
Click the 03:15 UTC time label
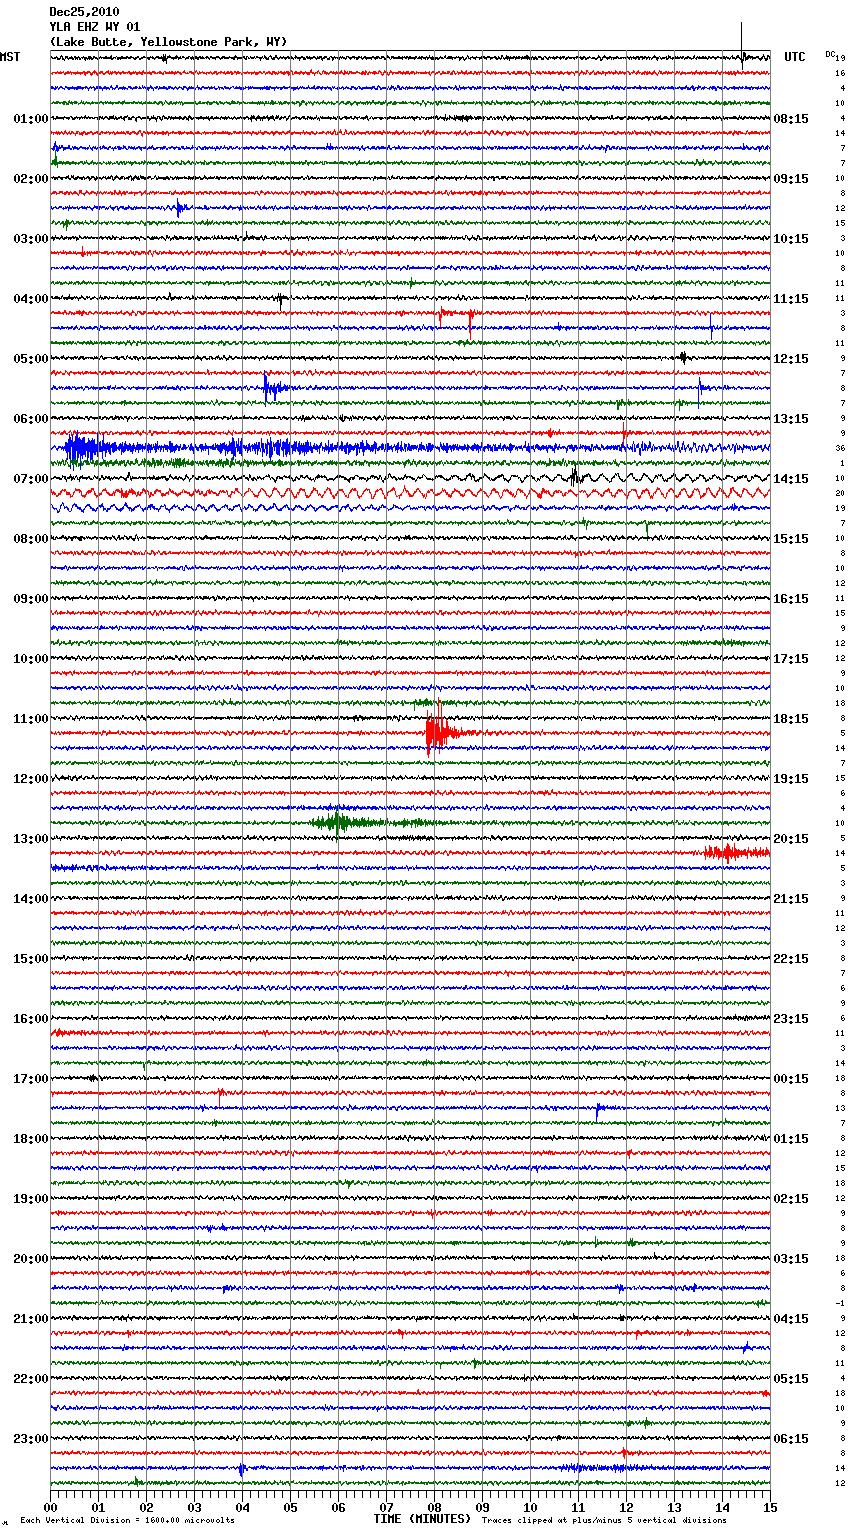[x=791, y=1259]
